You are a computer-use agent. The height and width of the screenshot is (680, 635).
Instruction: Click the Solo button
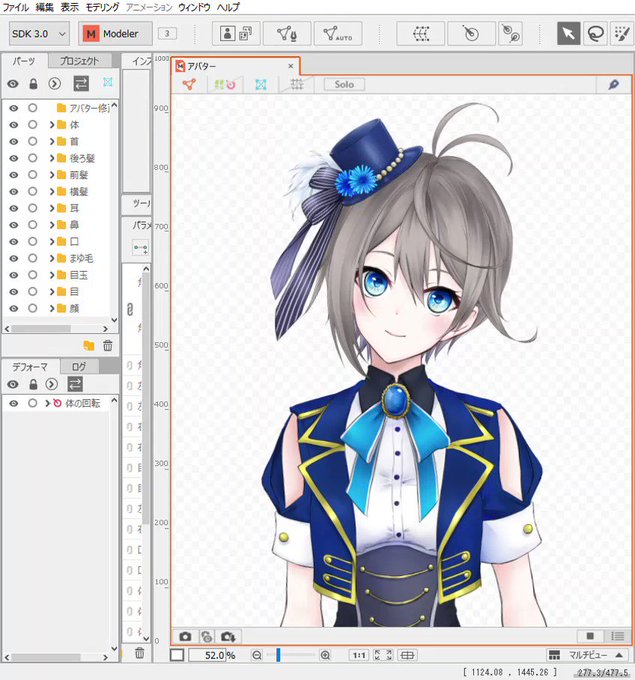[x=344, y=84]
